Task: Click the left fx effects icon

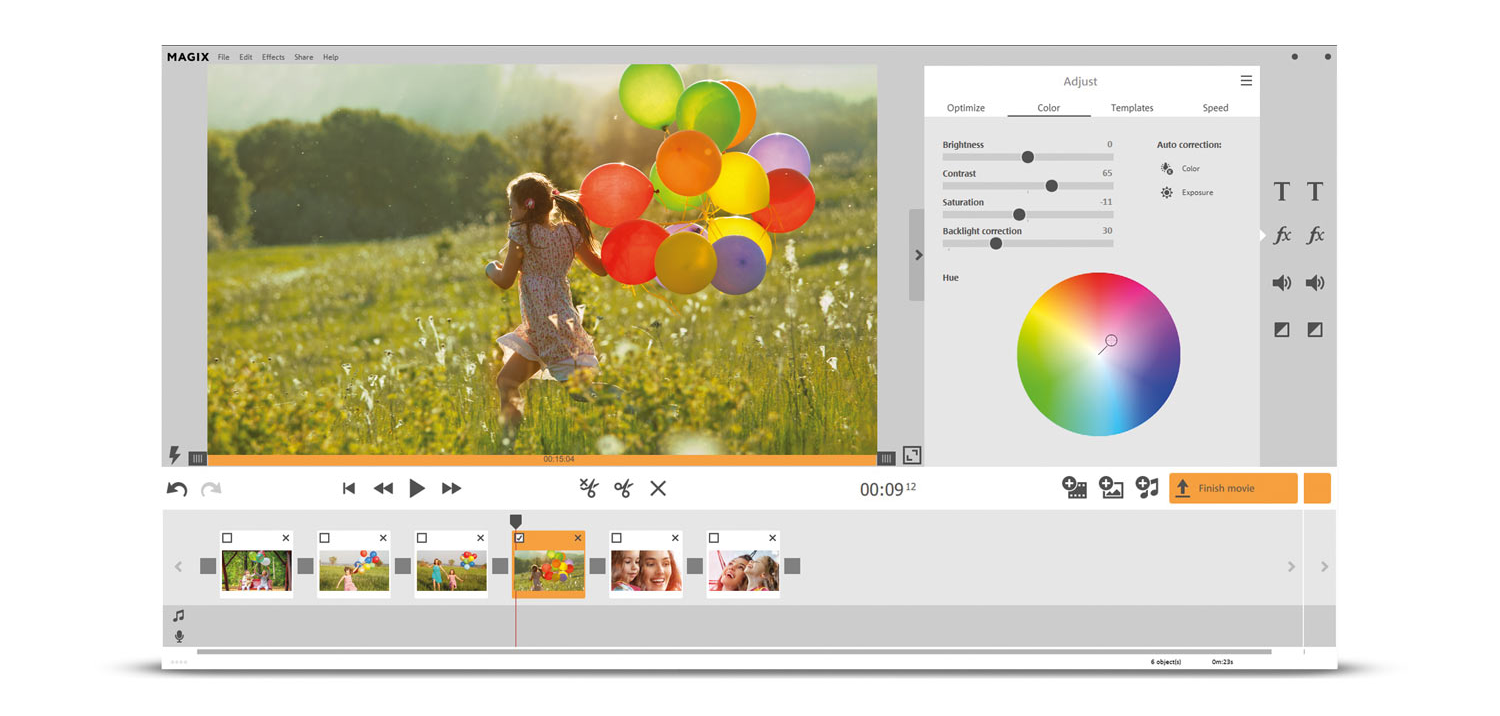Action: (1282, 236)
